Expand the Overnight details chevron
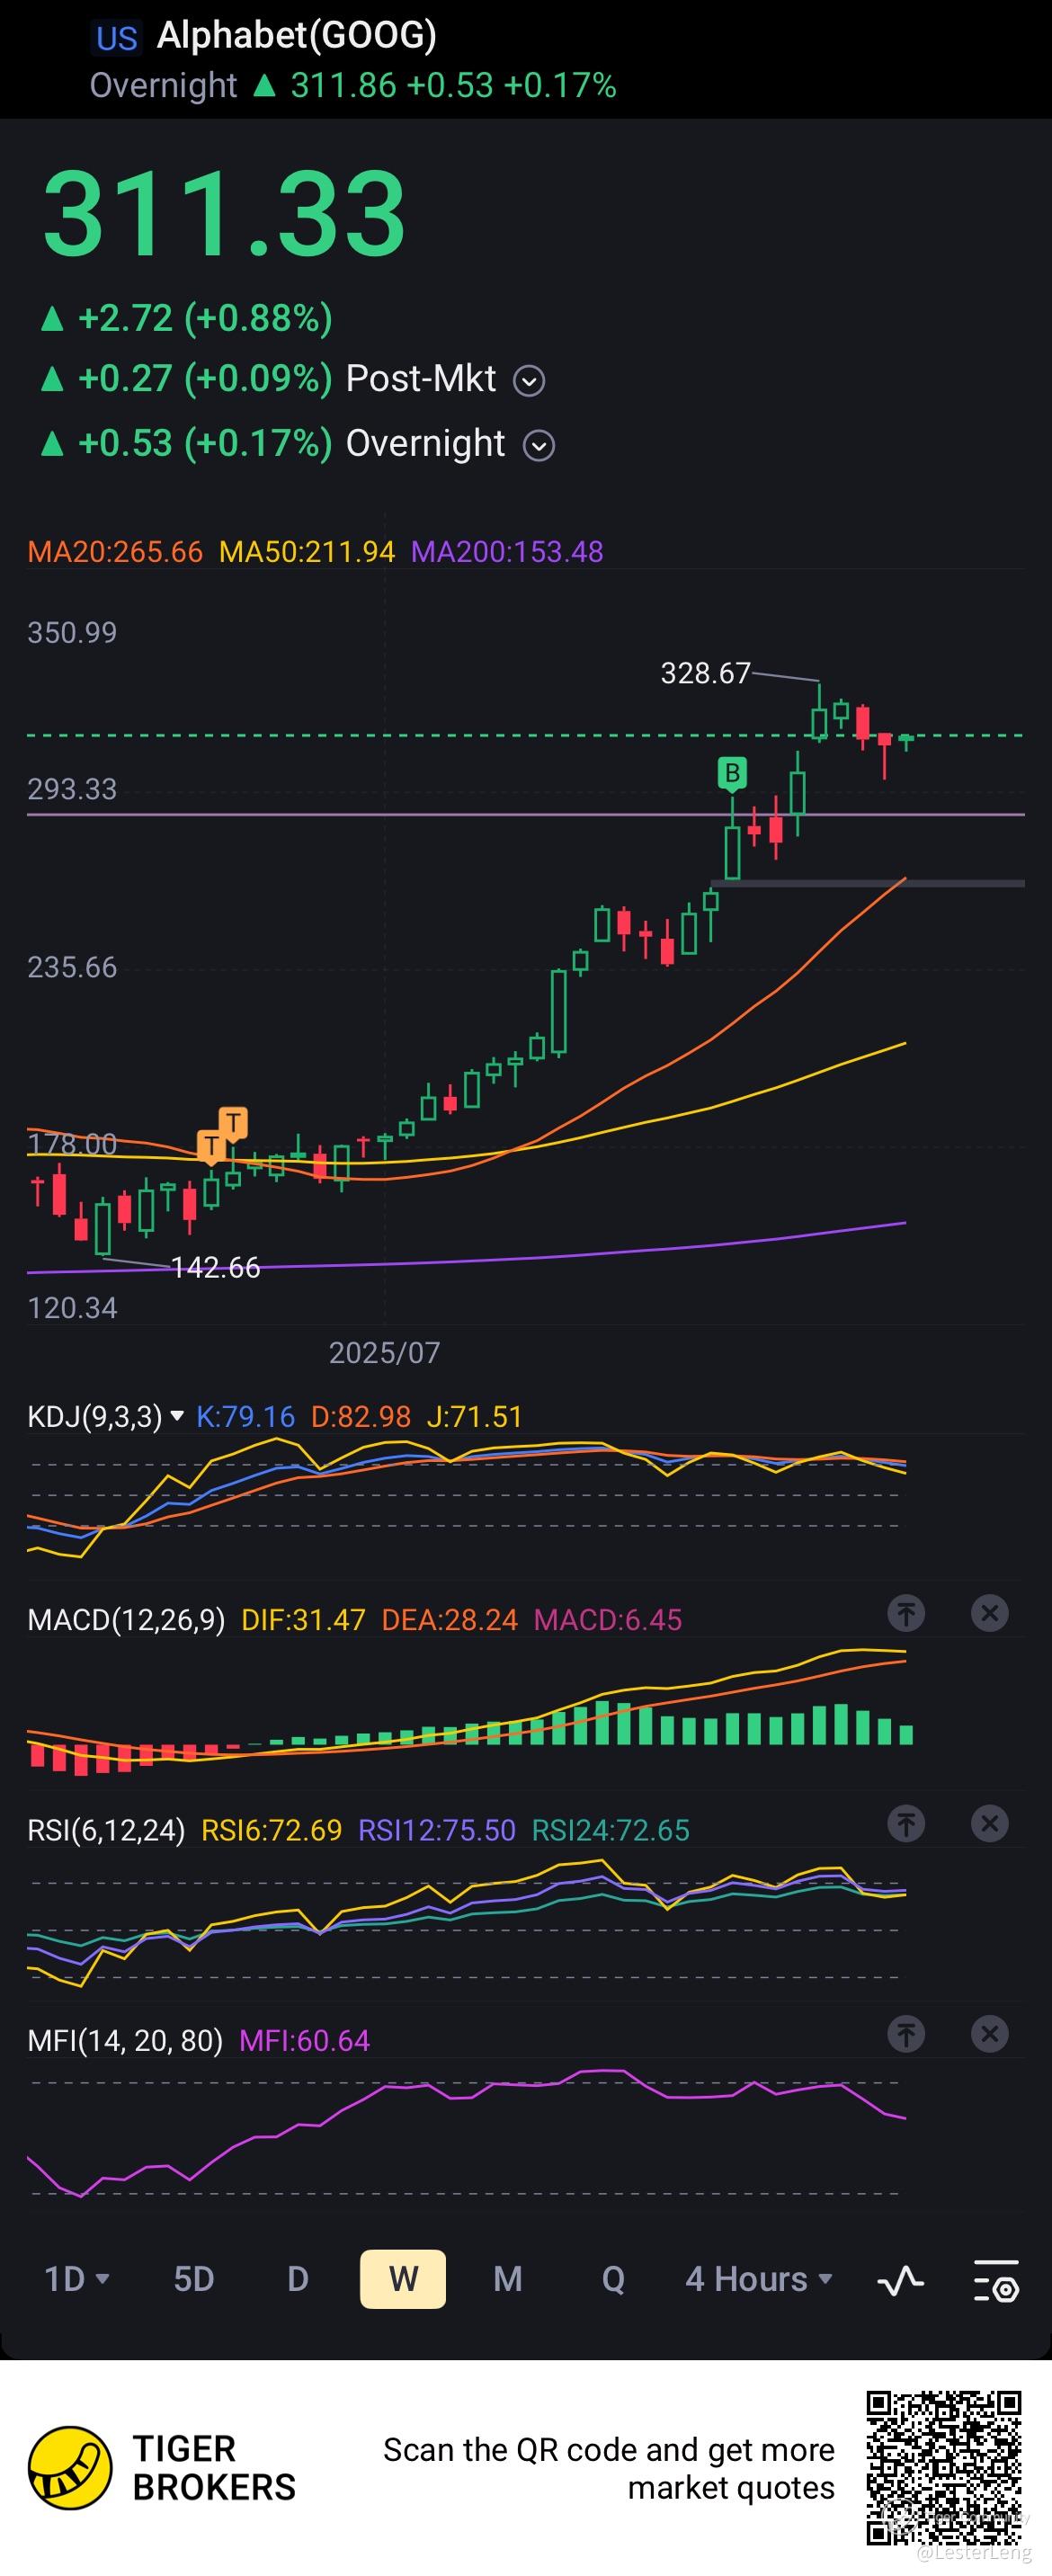 tap(539, 445)
